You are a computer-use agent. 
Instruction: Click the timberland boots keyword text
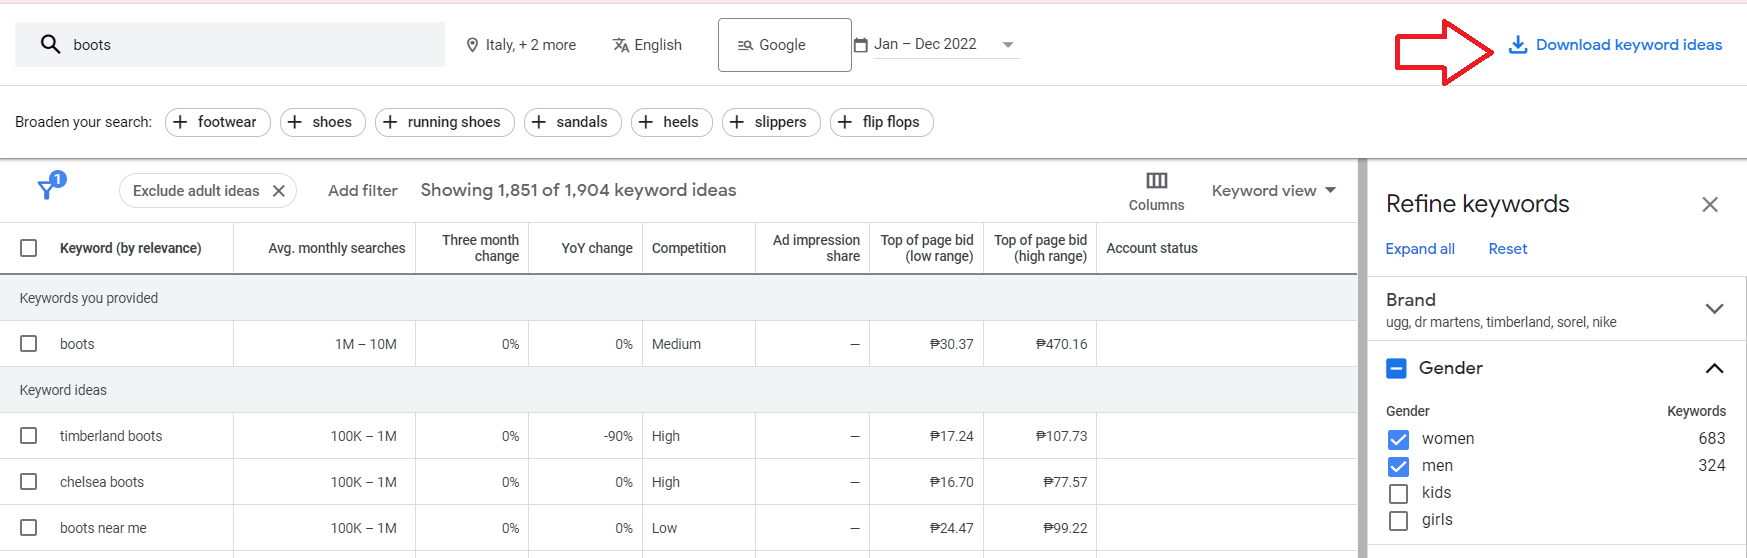(111, 436)
